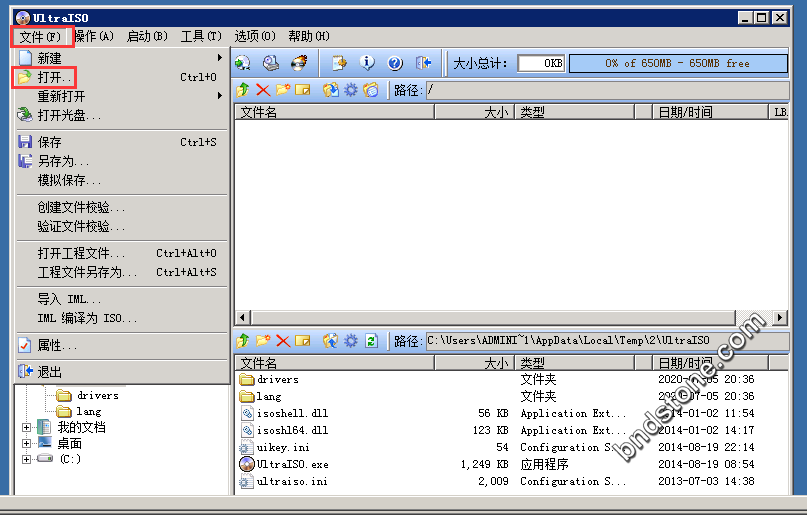The height and width of the screenshot is (515, 807).
Task: Create new folder in local pane toolbar
Action: 263,341
